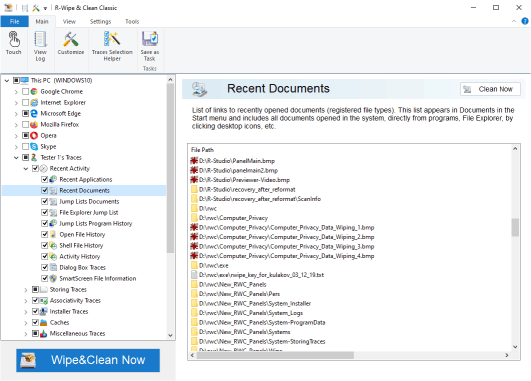Toggle the Storing Traces checkbox
The image size is (531, 381).
(35, 290)
